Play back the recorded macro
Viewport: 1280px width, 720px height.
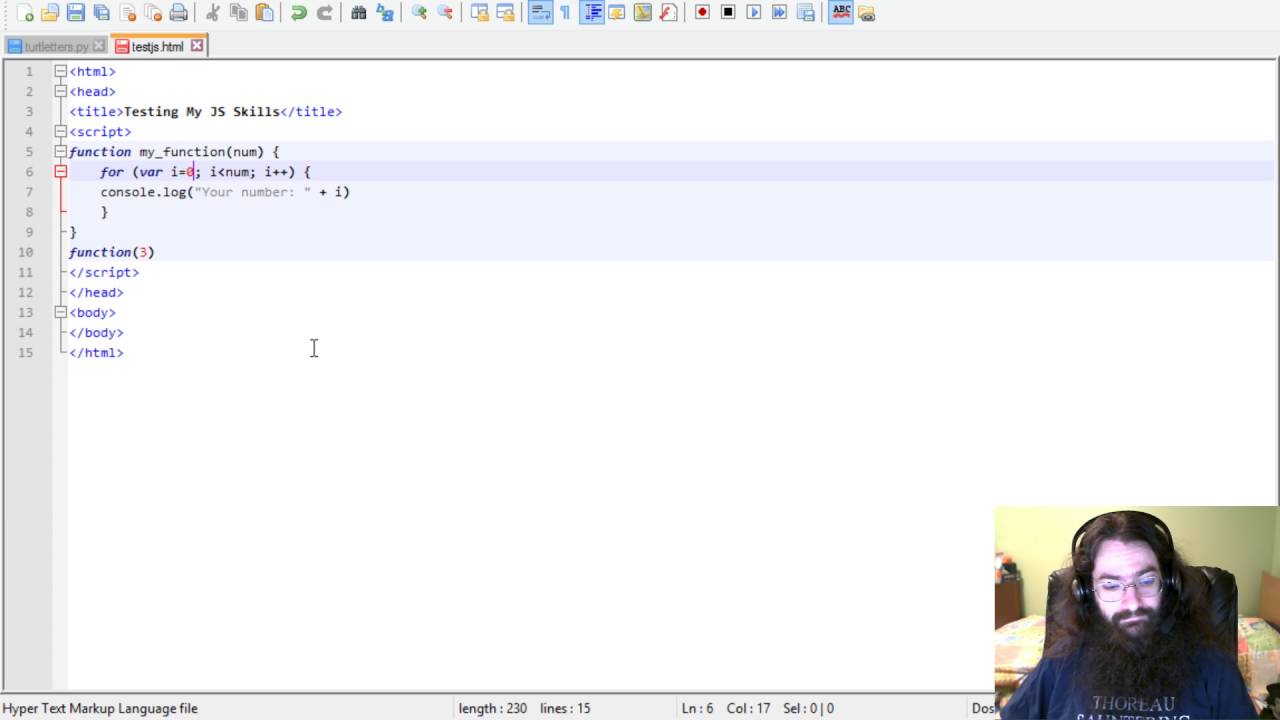754,13
